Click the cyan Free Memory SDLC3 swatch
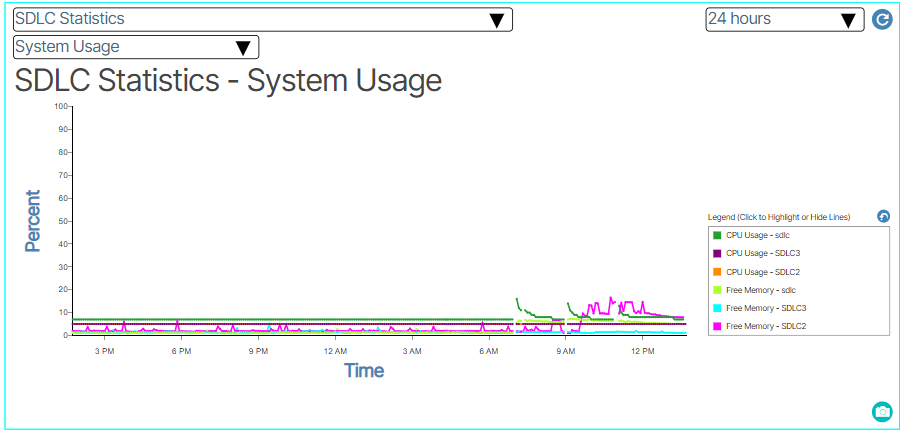 [x=717, y=308]
